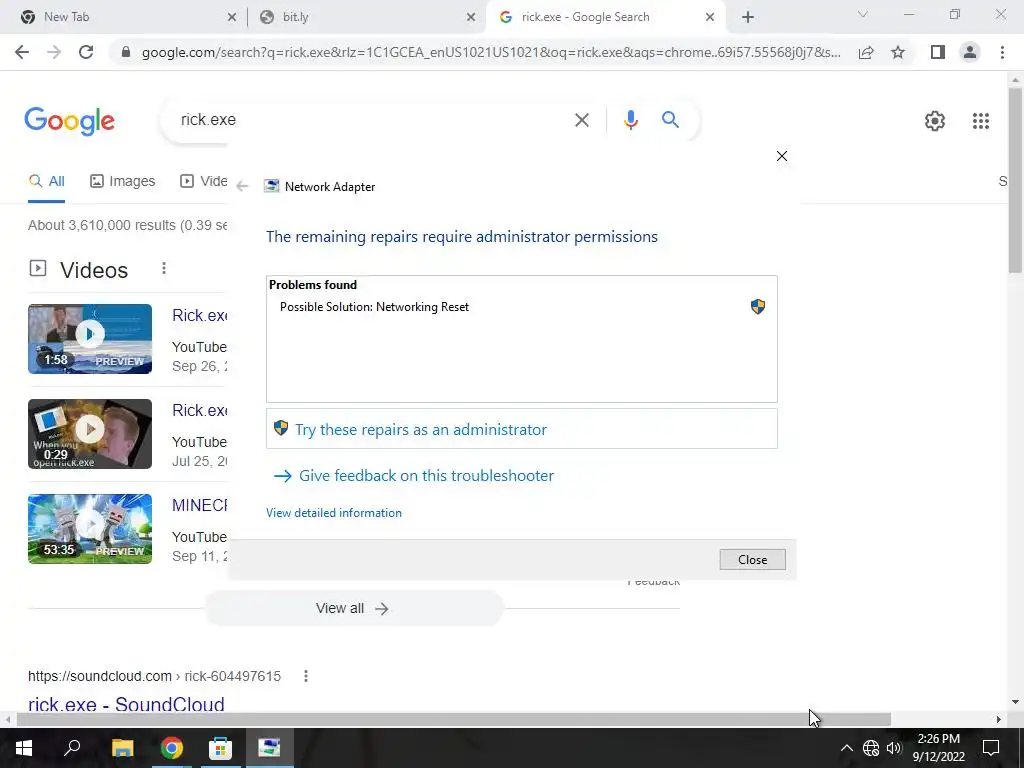Click the forward navigation arrow in Chrome
The image size is (1024, 768).
(x=54, y=52)
